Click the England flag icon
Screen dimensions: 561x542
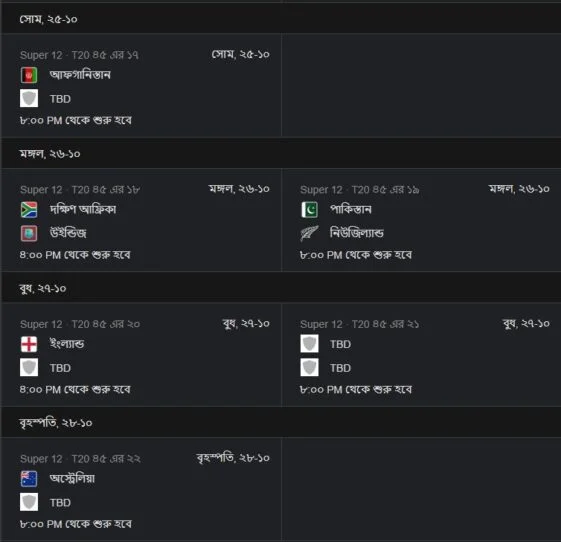click(29, 344)
